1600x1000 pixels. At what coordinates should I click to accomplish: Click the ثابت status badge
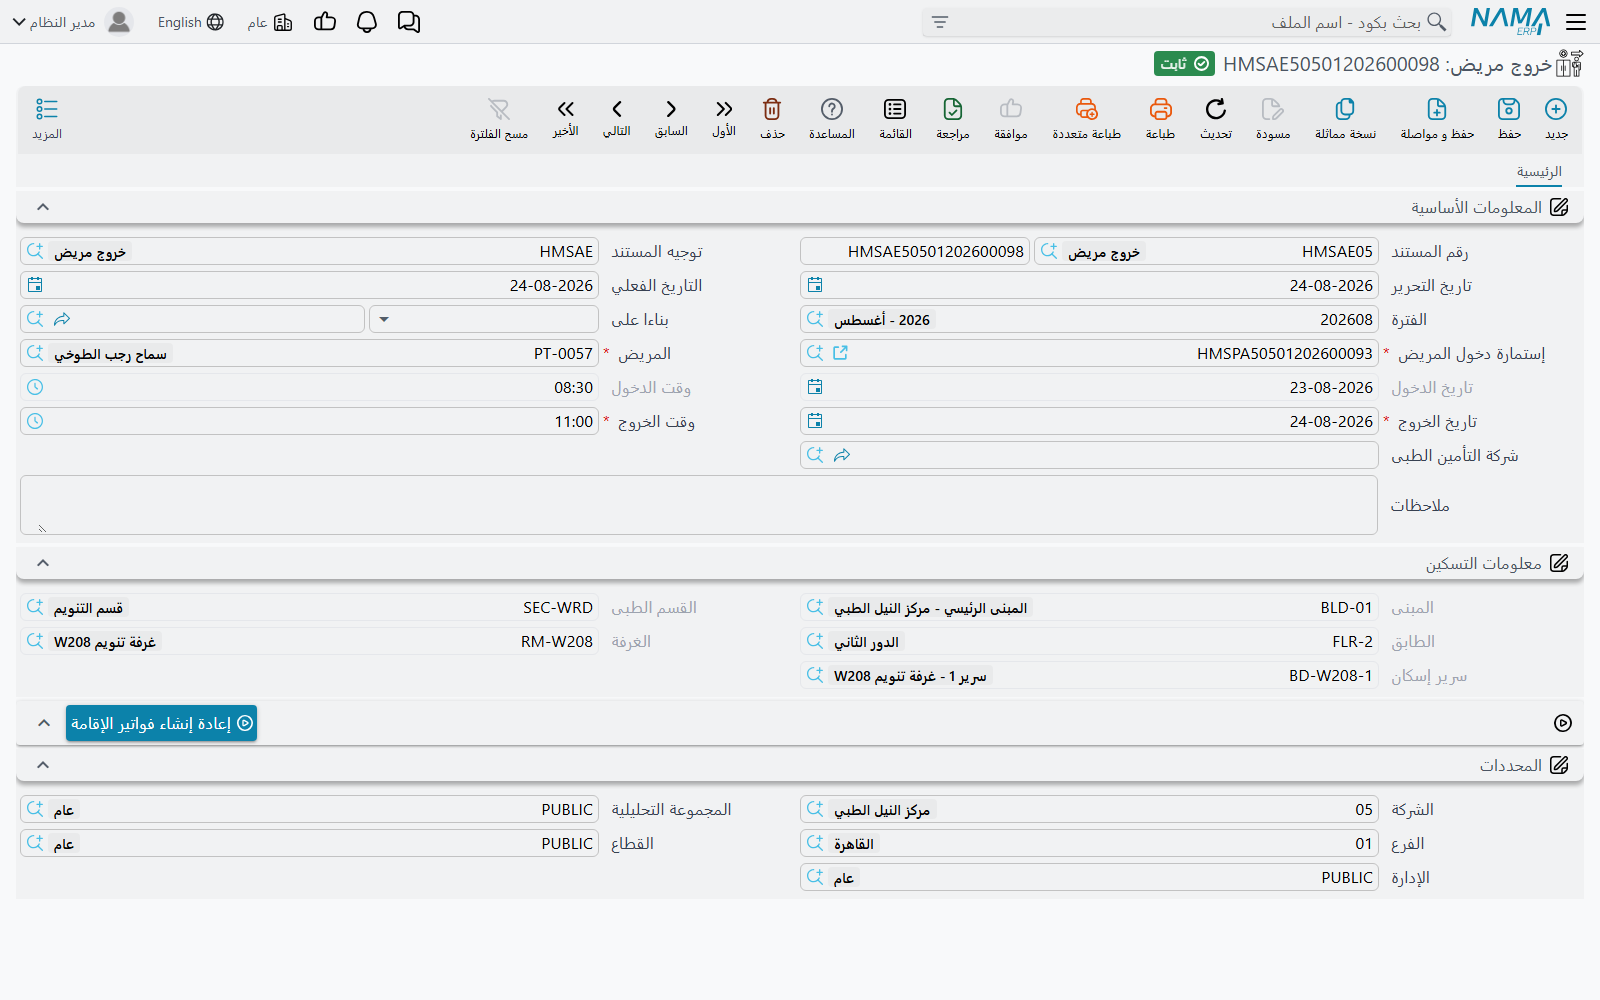point(1184,64)
